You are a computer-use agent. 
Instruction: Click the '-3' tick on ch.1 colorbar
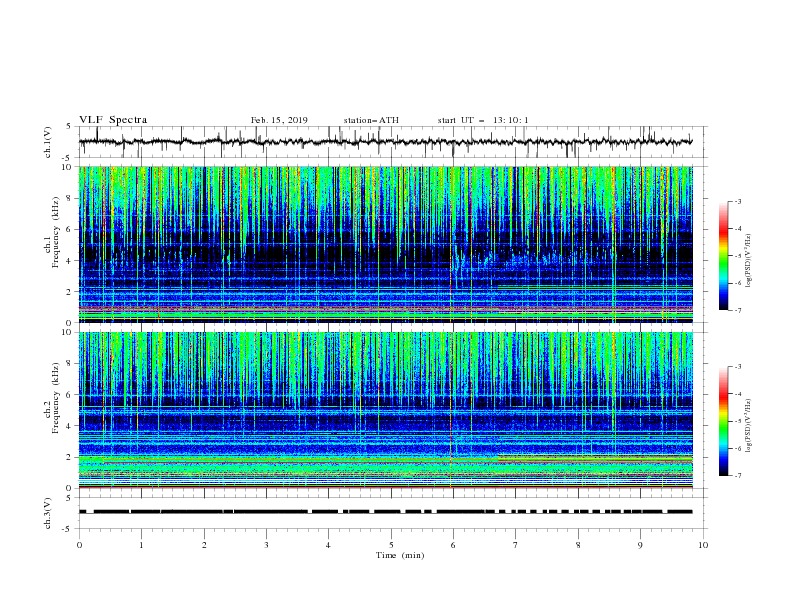pos(737,201)
